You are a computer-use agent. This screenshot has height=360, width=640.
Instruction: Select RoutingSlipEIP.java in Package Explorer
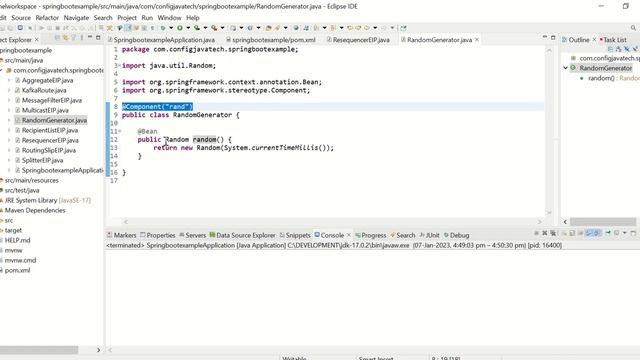point(49,150)
